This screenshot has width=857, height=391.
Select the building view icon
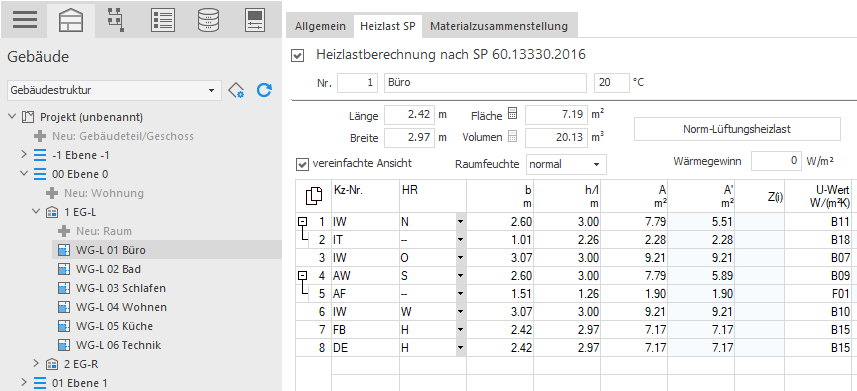click(x=70, y=19)
